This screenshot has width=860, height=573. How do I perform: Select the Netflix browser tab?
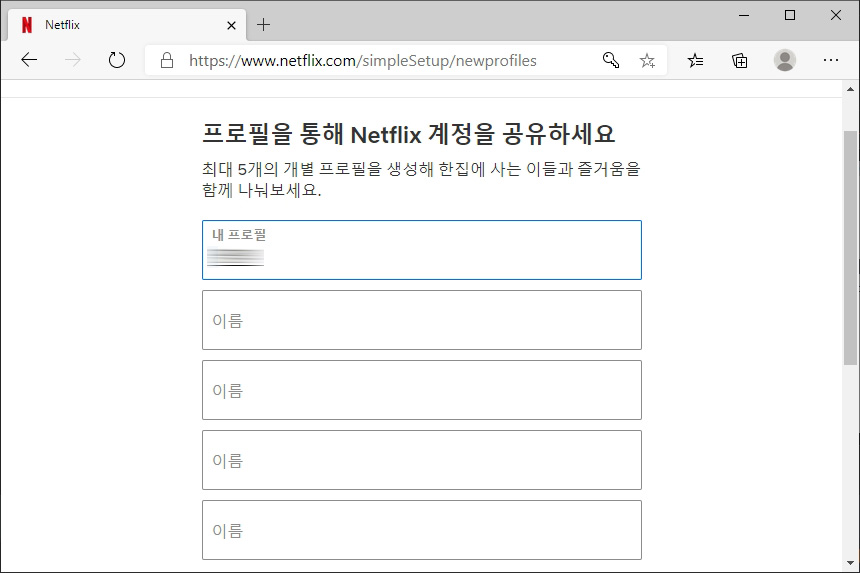pyautogui.click(x=127, y=25)
